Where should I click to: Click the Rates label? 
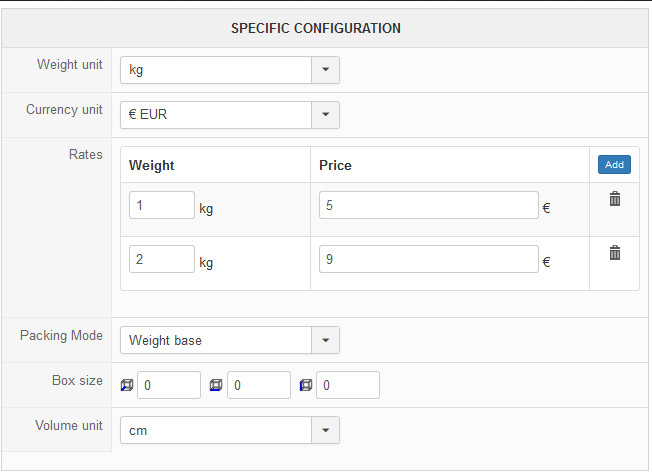pyautogui.click(x=86, y=154)
